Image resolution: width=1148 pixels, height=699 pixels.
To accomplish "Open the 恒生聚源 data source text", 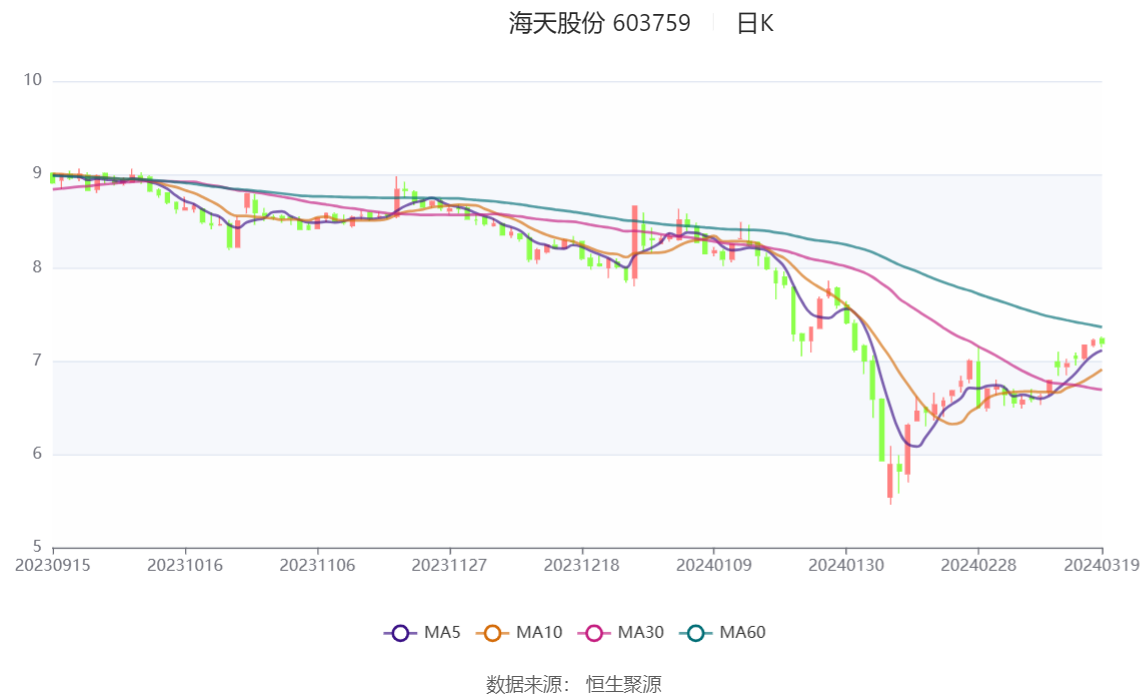I will (624, 684).
